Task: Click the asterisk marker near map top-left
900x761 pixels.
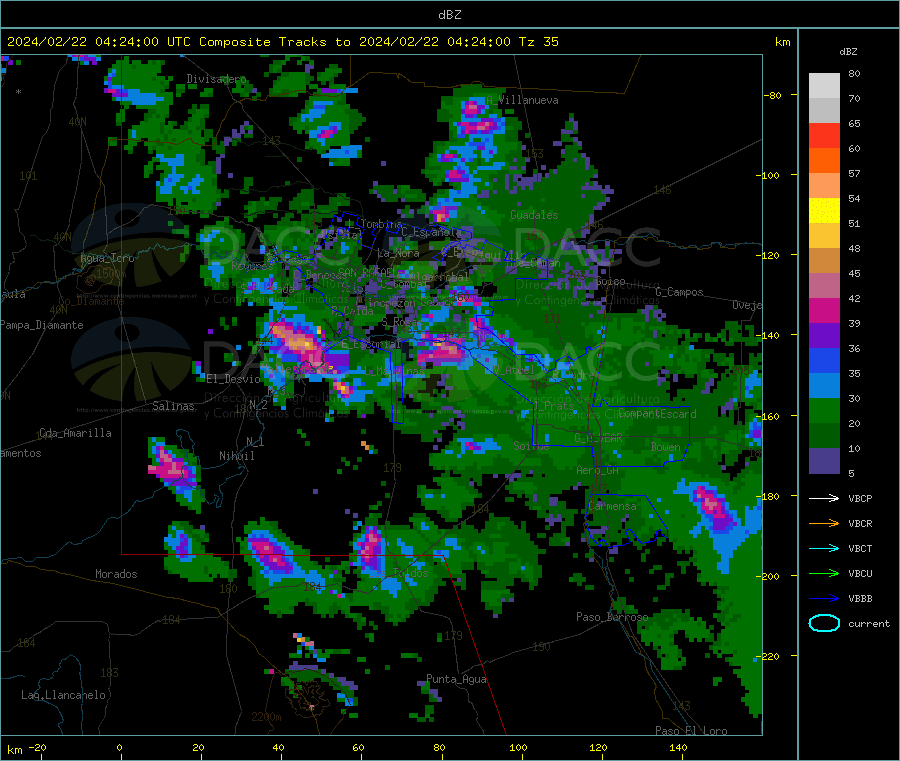Action: [18, 92]
